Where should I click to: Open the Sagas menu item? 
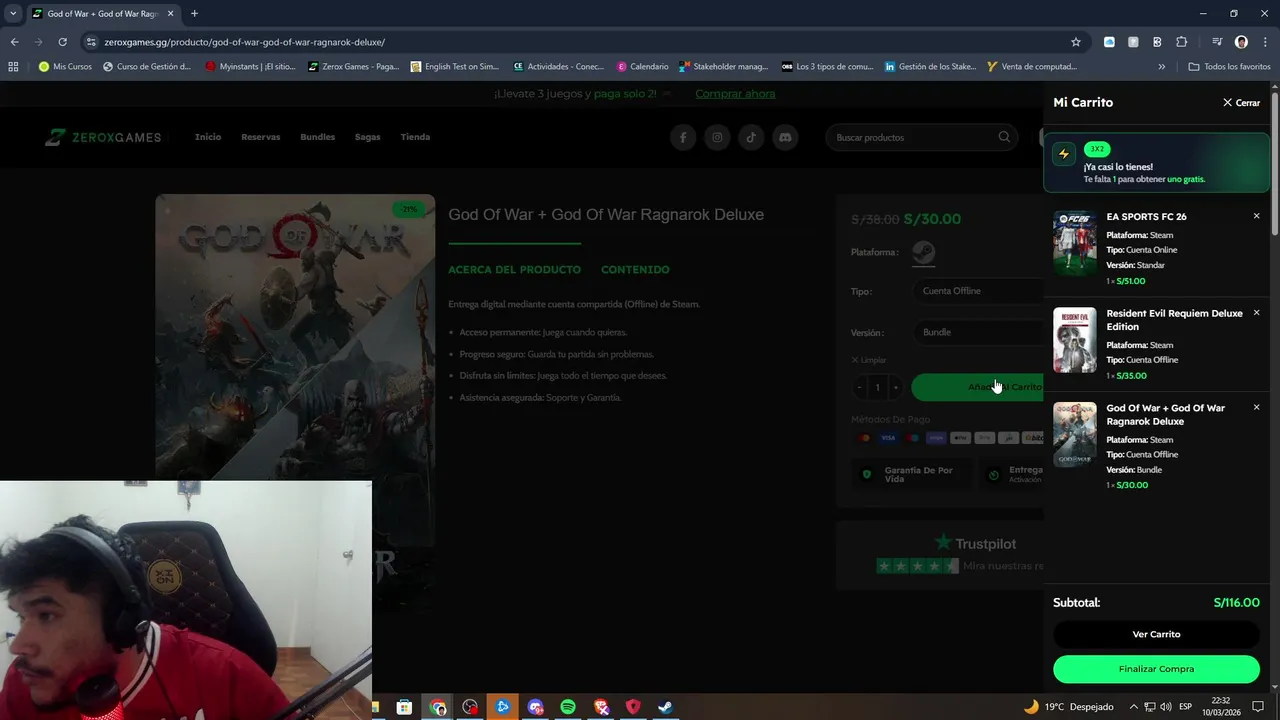point(367,137)
